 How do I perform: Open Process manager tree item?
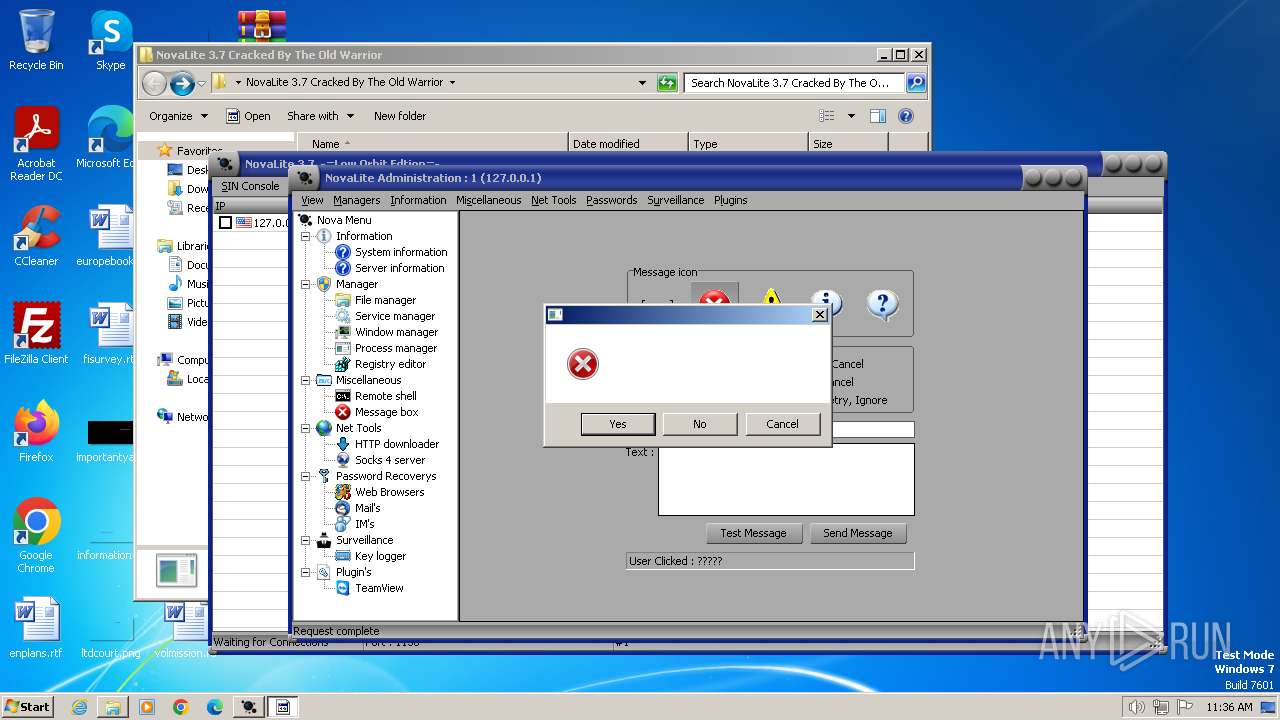point(395,348)
